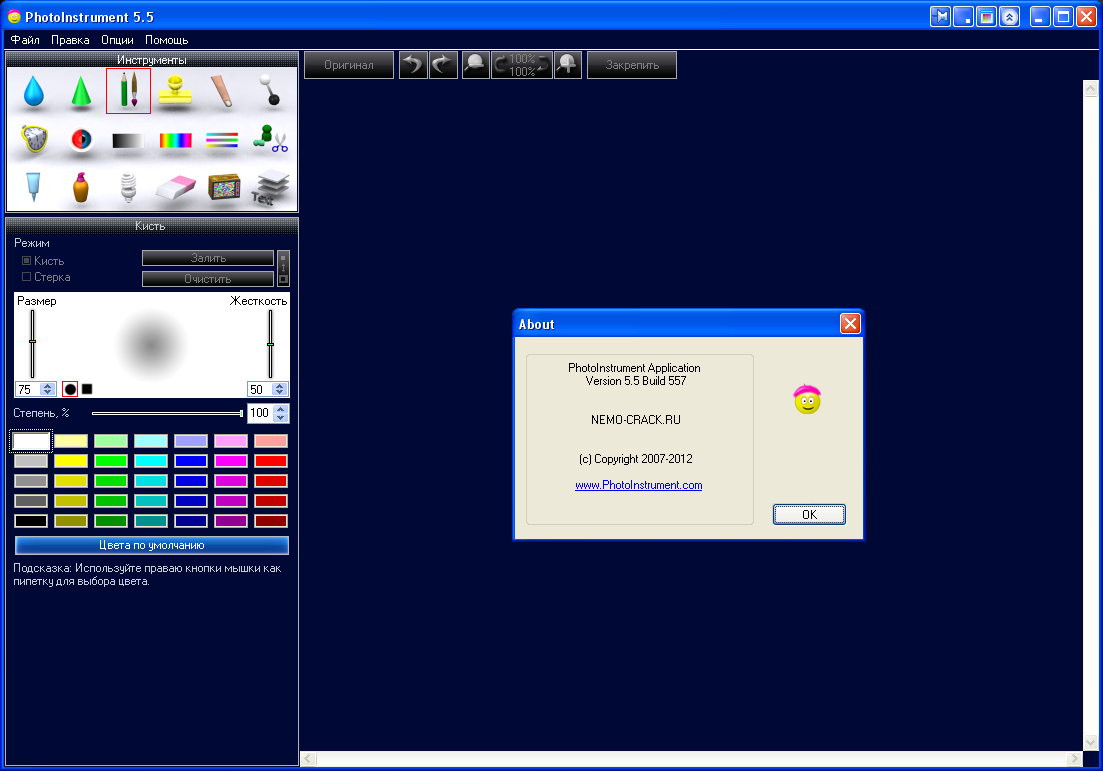Select the light blue tube tool
This screenshot has height=771, width=1103.
pos(33,186)
